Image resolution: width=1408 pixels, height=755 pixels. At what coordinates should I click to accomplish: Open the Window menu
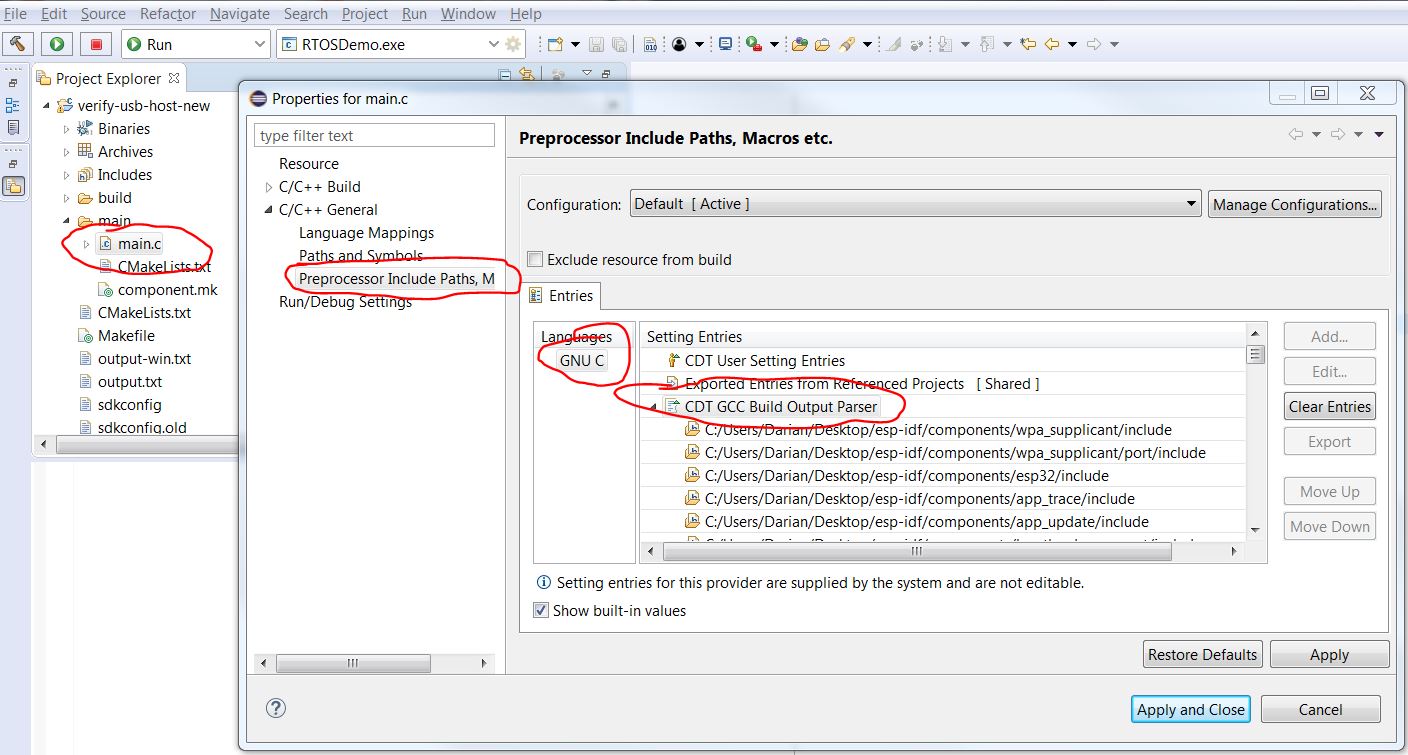pyautogui.click(x=468, y=14)
